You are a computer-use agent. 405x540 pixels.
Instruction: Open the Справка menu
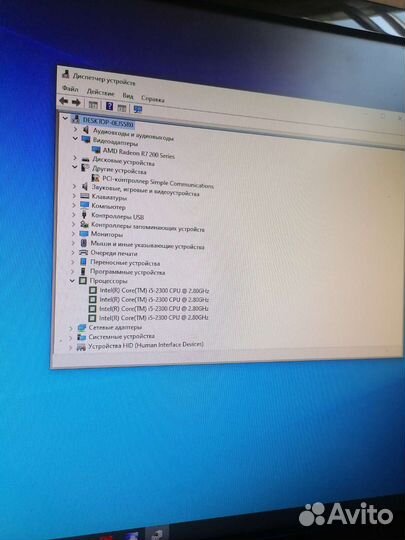click(153, 99)
